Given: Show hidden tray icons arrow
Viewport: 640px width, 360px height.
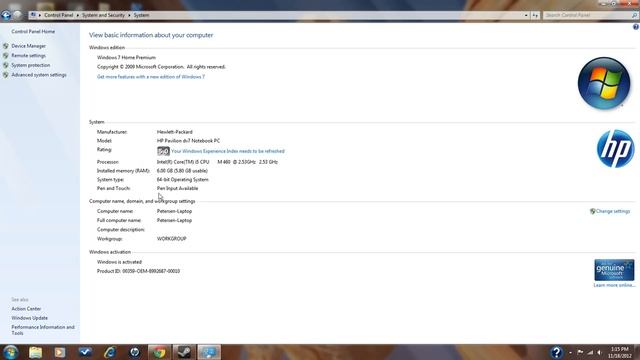Looking at the screenshot, I should [570, 352].
